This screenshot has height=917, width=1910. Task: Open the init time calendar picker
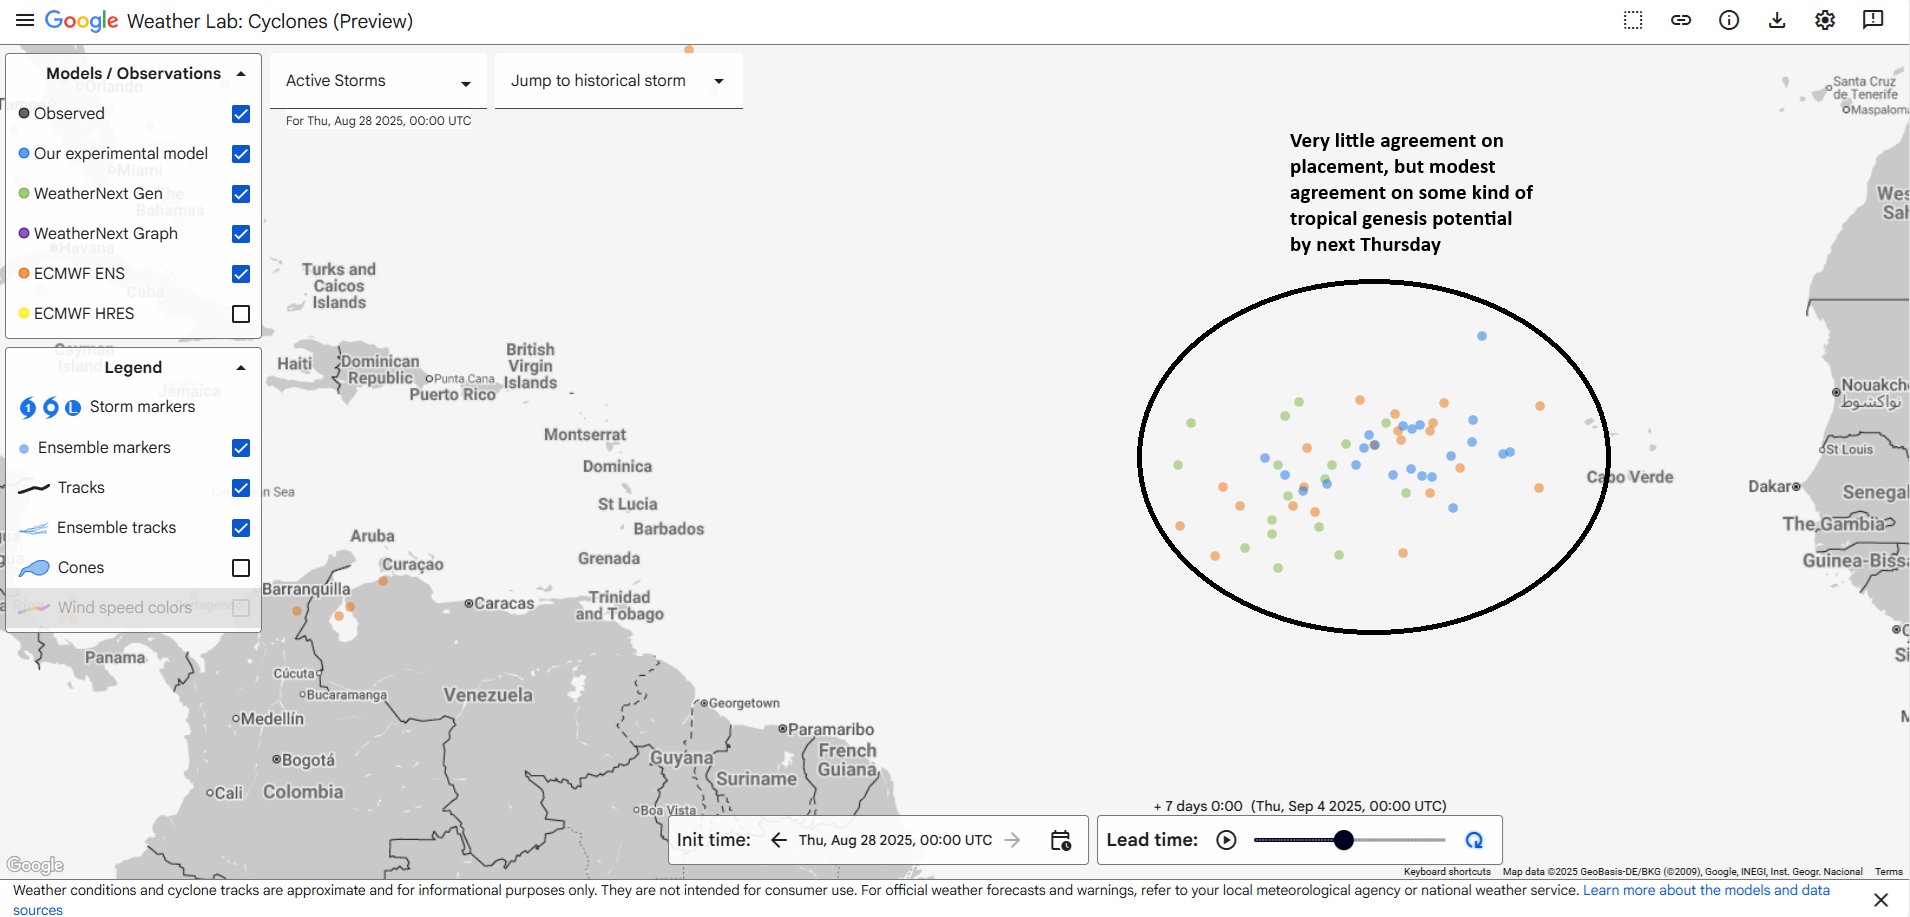1061,840
